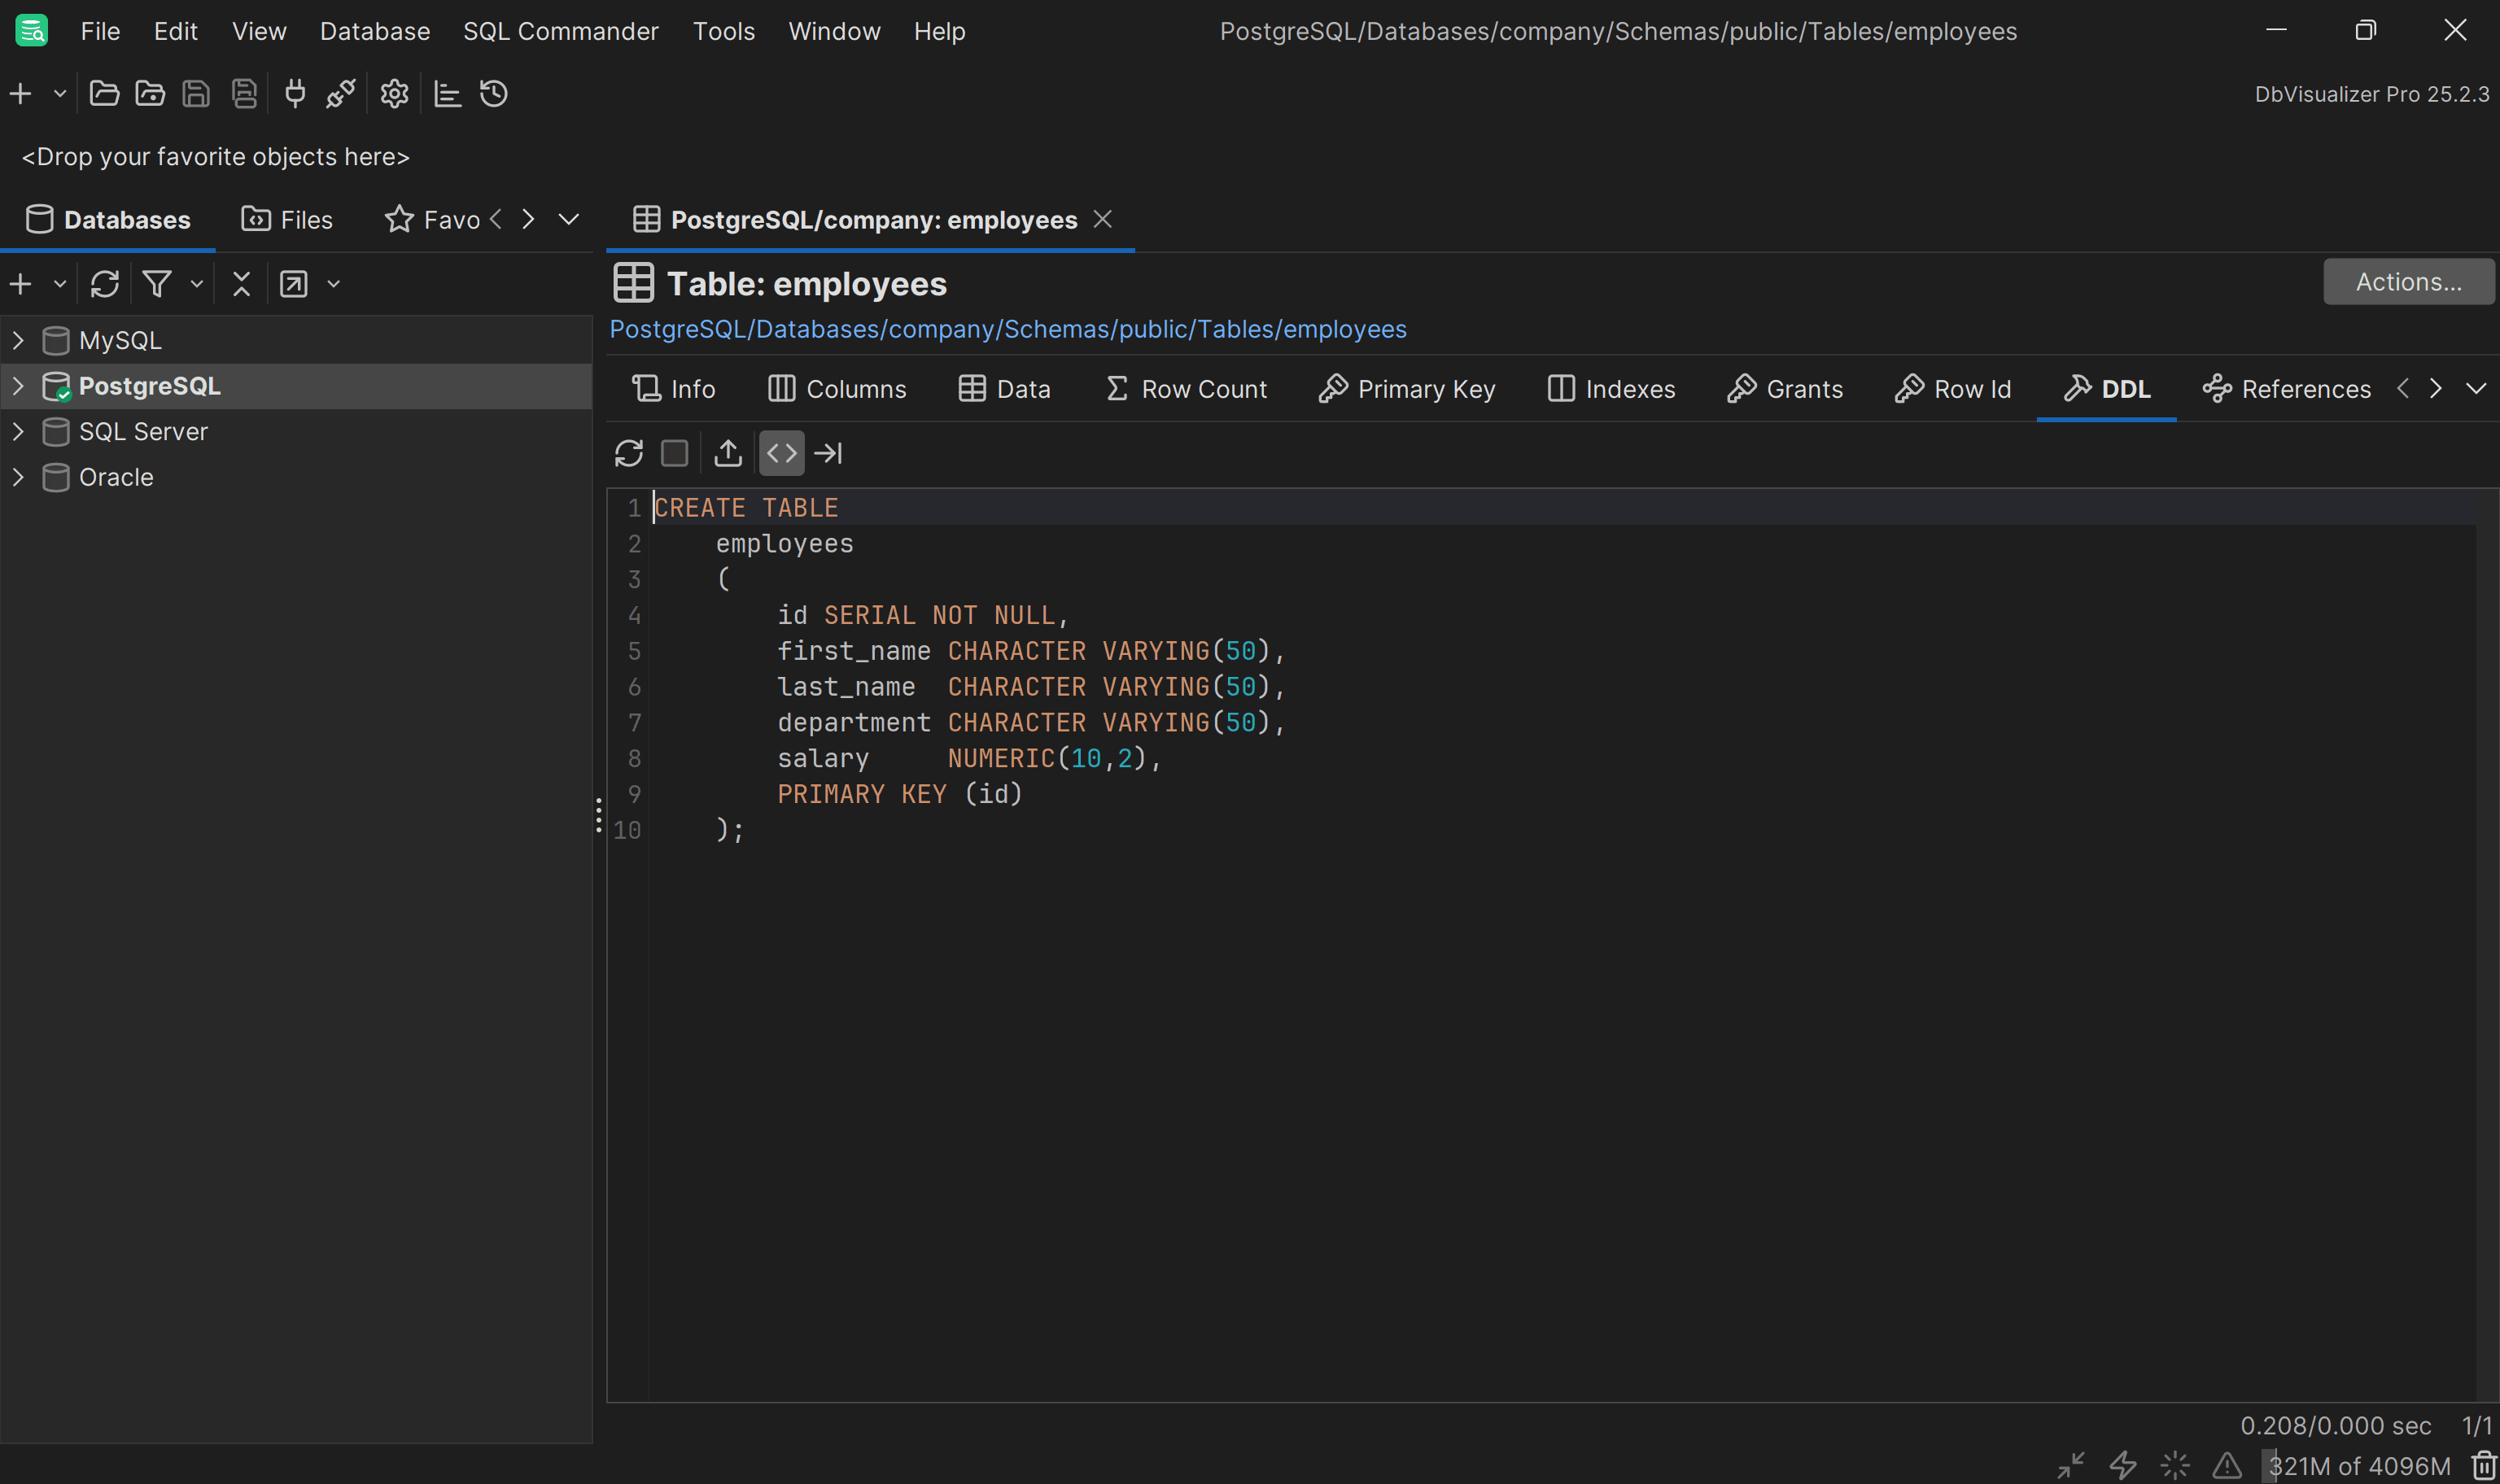Expand the MySQL connection node
Screen dimensions: 2500x1484
coord(18,340)
